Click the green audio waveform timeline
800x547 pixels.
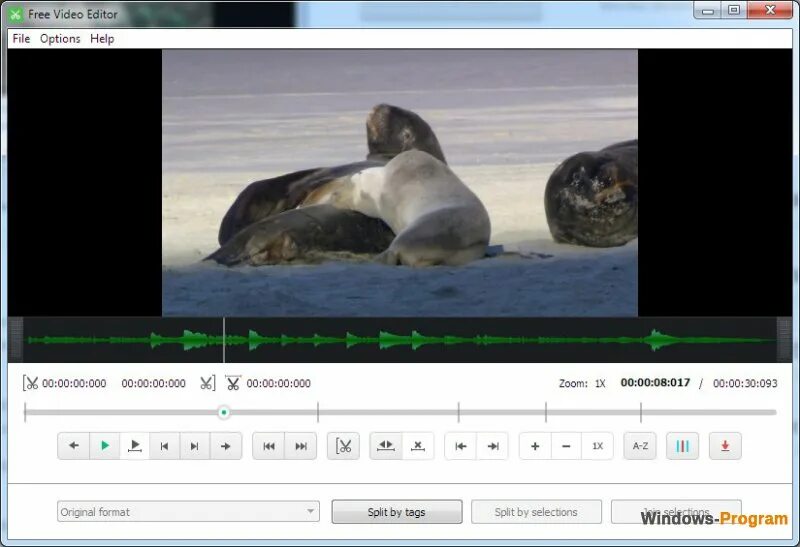pyautogui.click(x=400, y=340)
